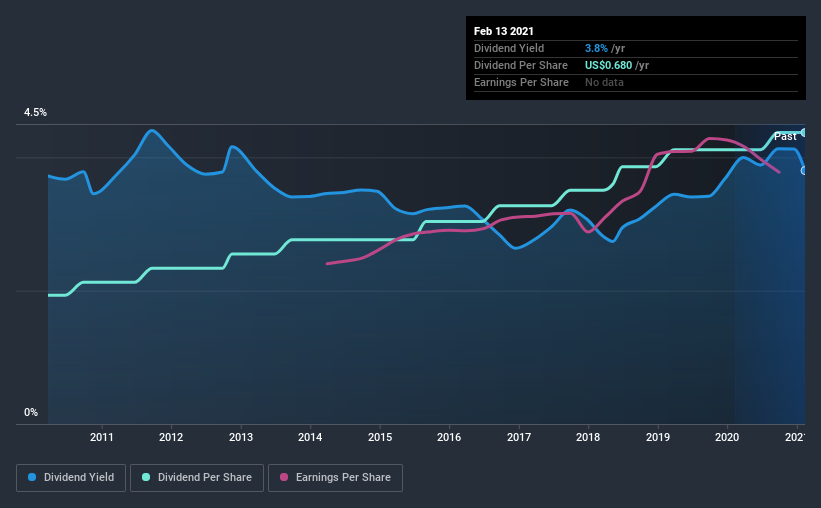Toggle the Dividend Per Share legend button
The image size is (821, 508).
(197, 478)
